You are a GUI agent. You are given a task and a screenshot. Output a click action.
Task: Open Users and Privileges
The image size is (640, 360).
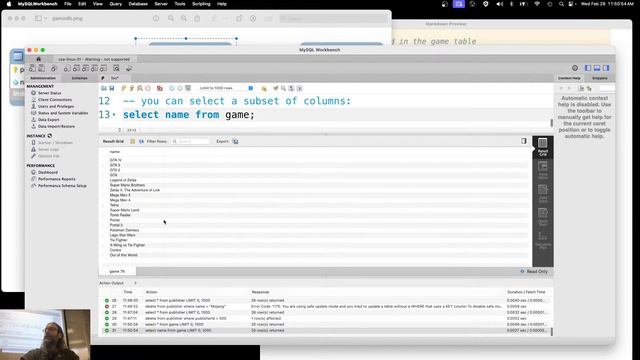coord(56,106)
